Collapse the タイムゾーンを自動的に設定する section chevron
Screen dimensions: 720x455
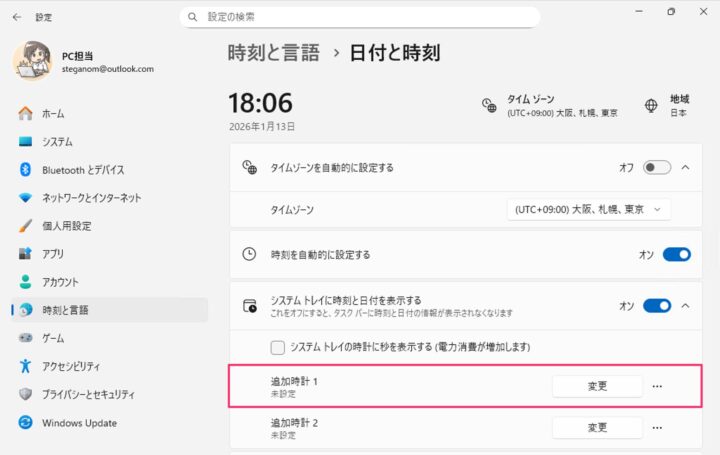coord(686,167)
